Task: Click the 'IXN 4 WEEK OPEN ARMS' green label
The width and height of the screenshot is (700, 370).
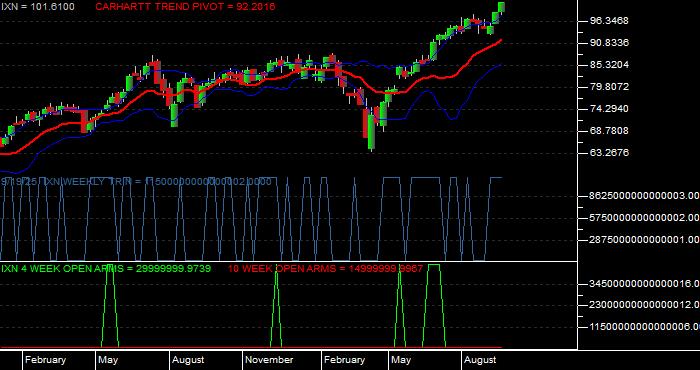Action: [x=106, y=269]
